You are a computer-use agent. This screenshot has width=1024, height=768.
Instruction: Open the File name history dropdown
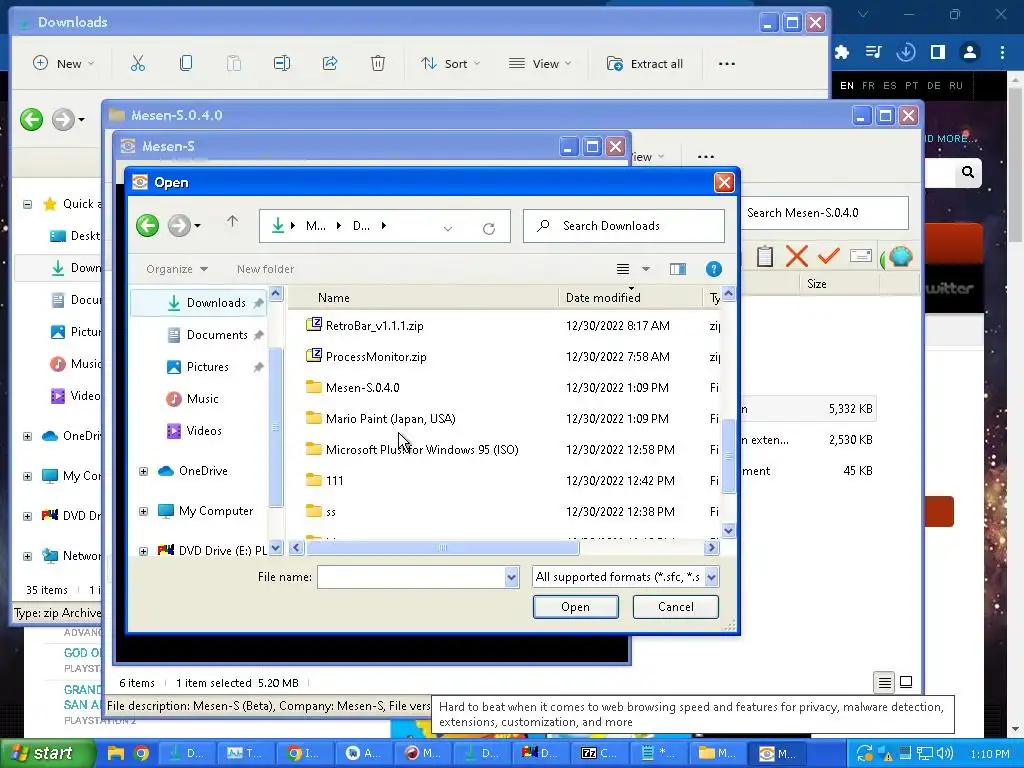[x=511, y=577]
